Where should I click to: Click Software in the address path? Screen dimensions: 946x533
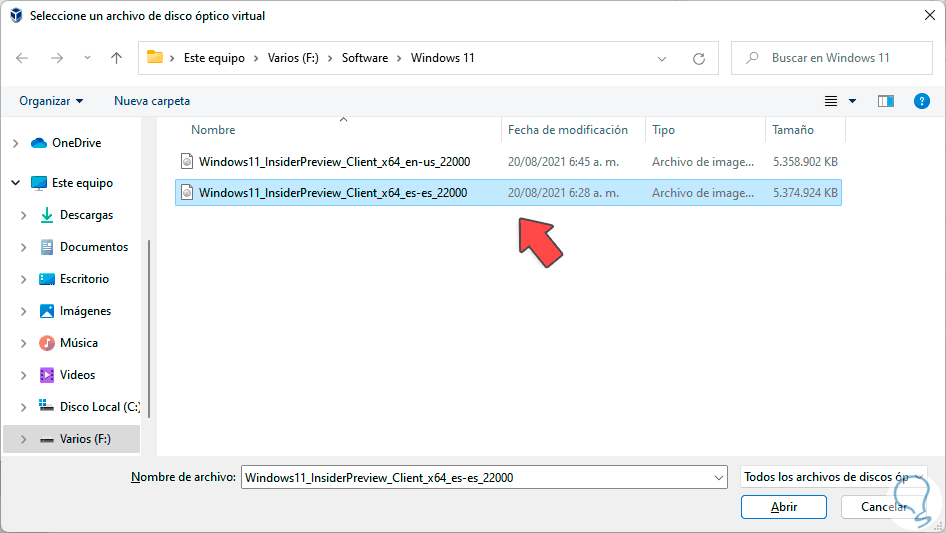(365, 58)
